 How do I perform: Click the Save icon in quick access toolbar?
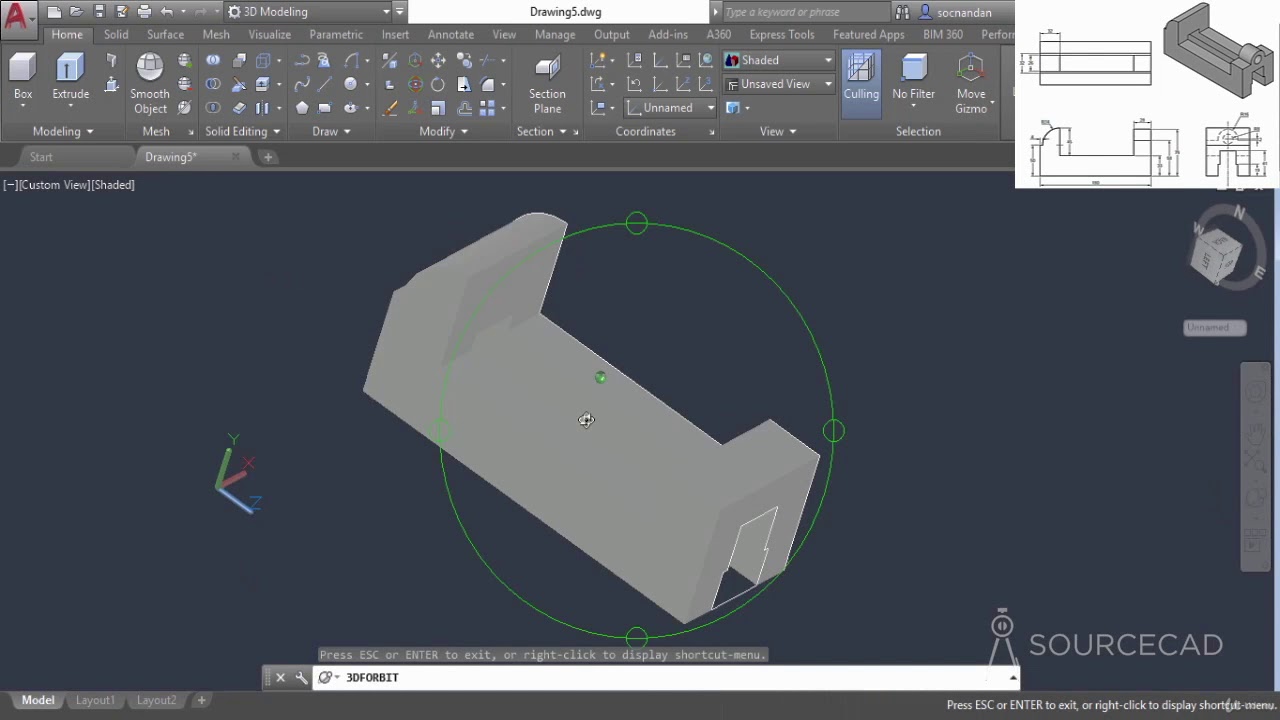[99, 12]
